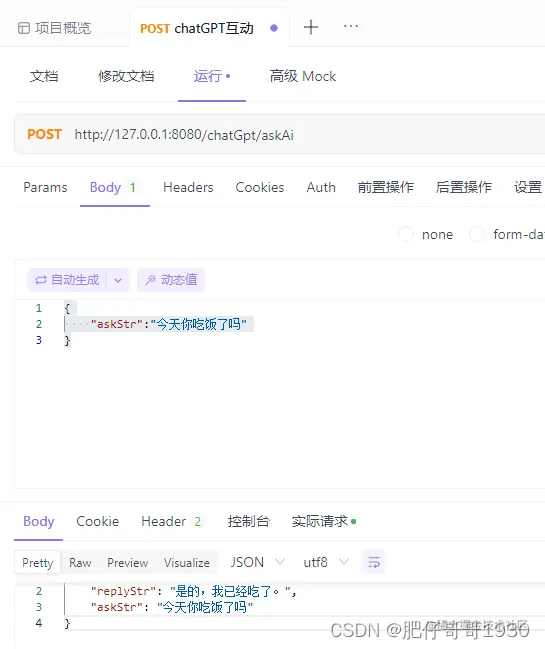Open the 控制台 tab

(x=248, y=521)
